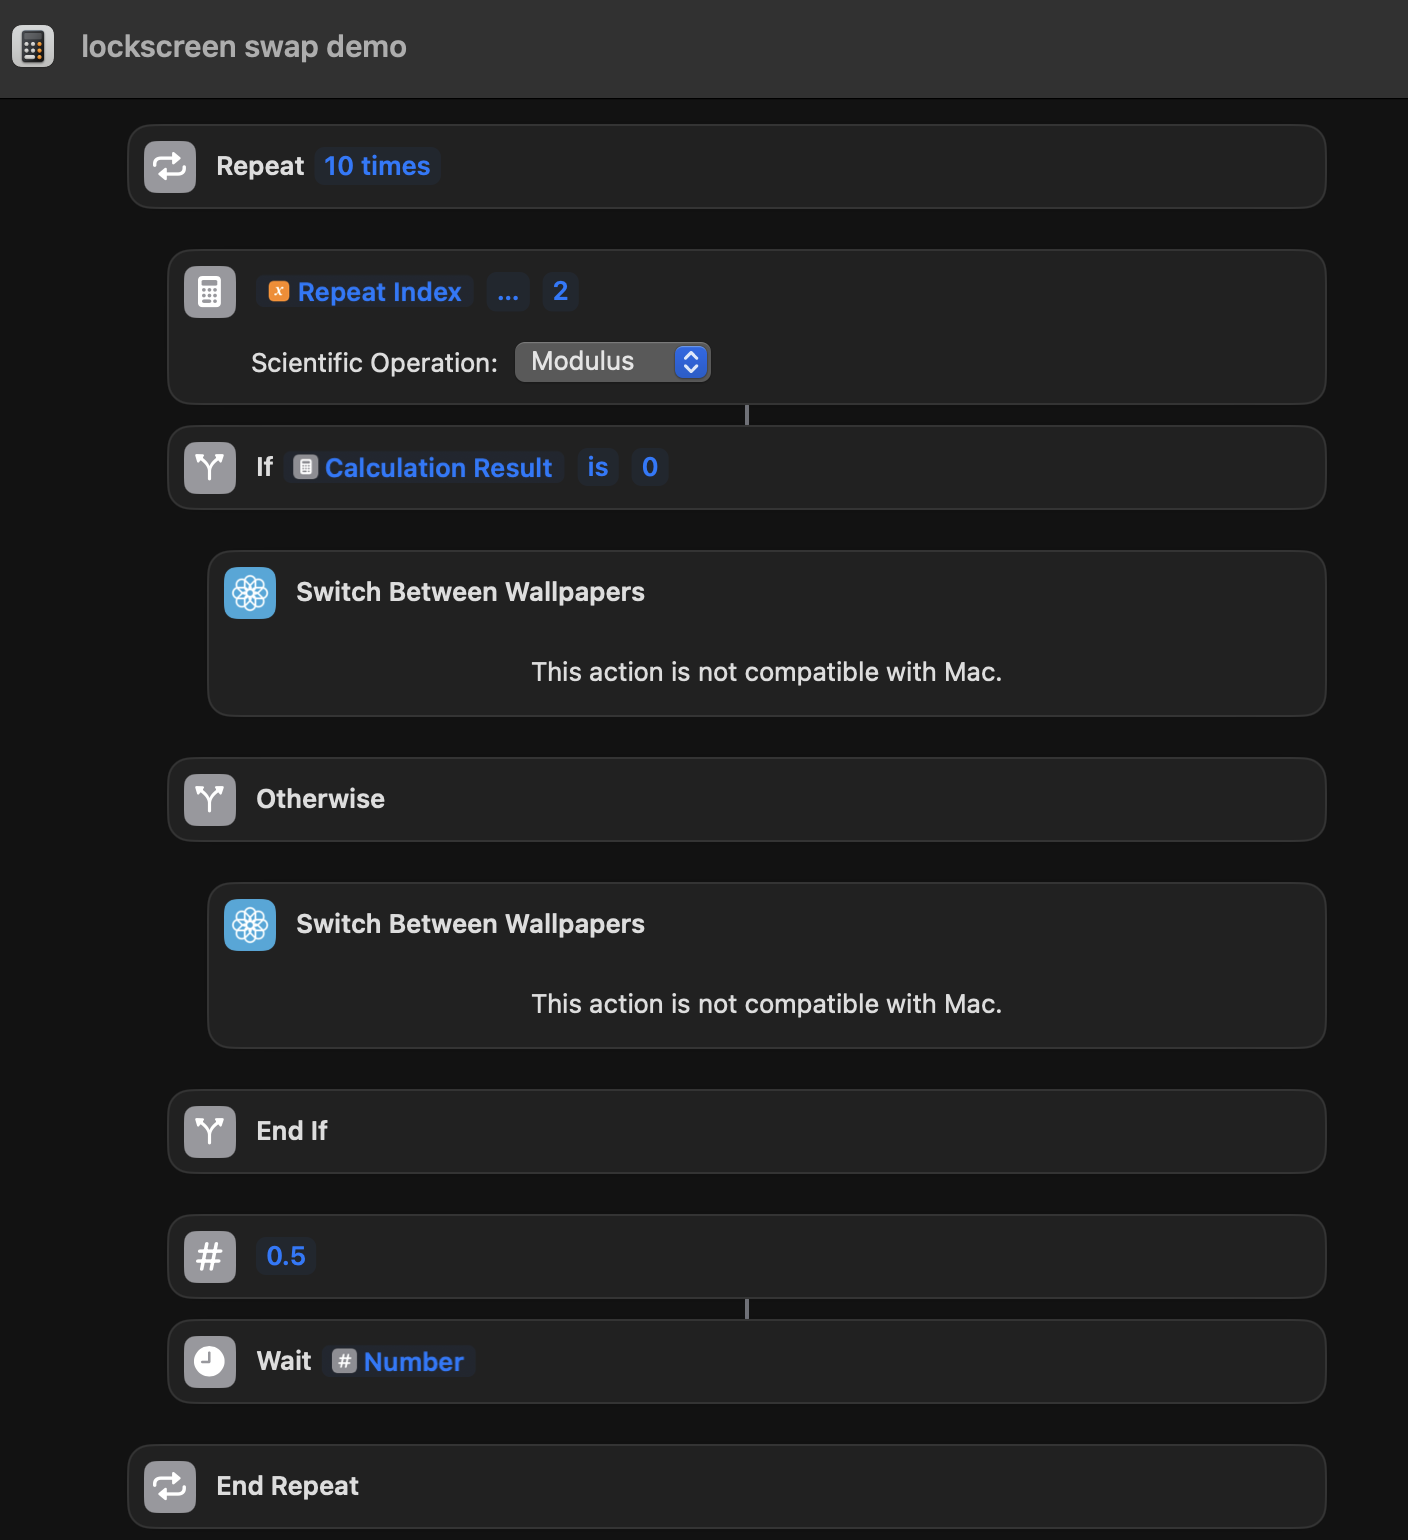Viewport: 1408px width, 1540px height.
Task: Click the Photos icon on second Switch Between Wallpapers
Action: coord(249,924)
